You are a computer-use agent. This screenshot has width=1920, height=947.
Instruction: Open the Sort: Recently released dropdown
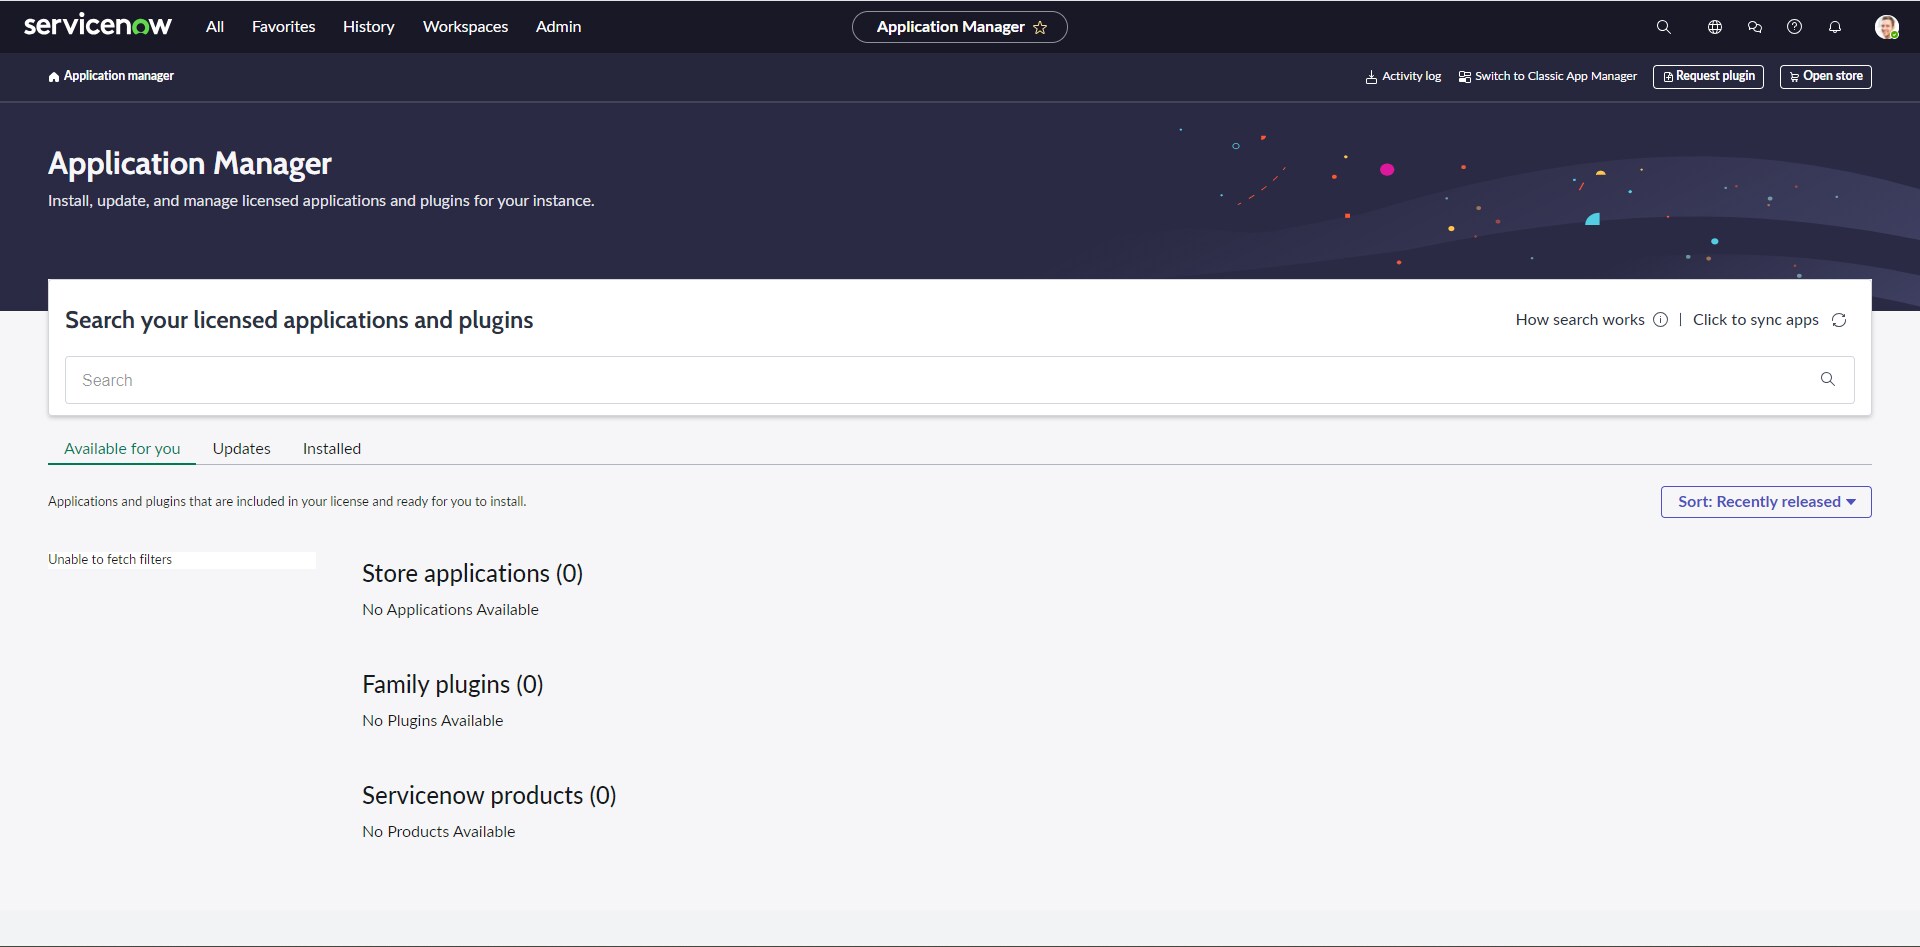(x=1766, y=502)
